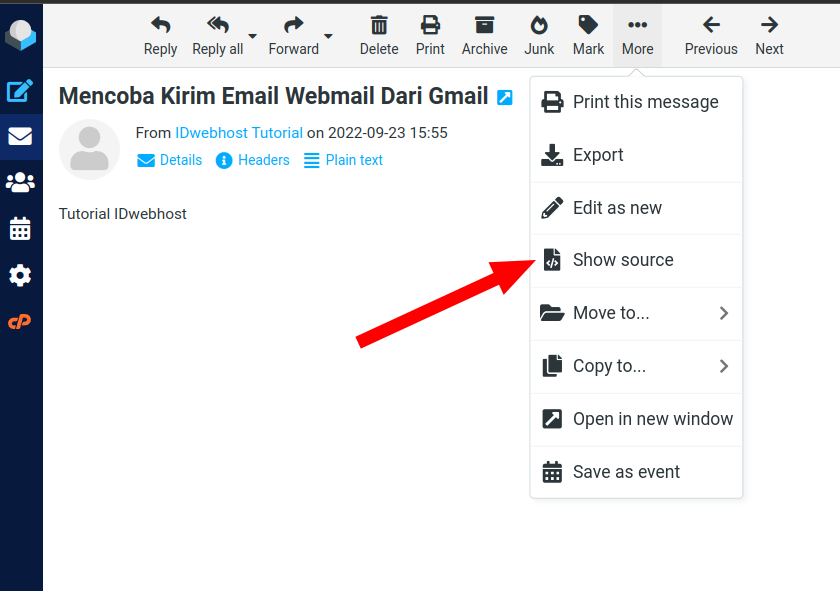Image resolution: width=840 pixels, height=591 pixels.
Task: Click the cPanel icon in sidebar
Action: [20, 321]
